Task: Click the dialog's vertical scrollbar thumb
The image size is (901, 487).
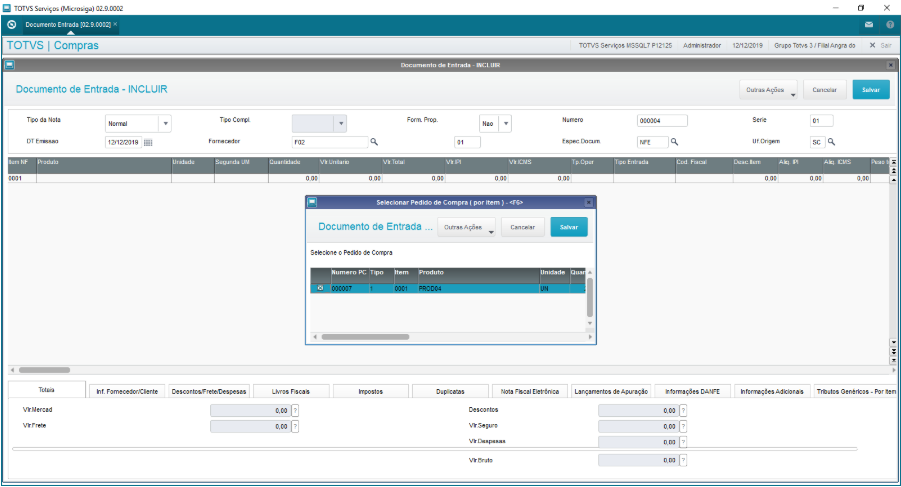Action: click(590, 297)
